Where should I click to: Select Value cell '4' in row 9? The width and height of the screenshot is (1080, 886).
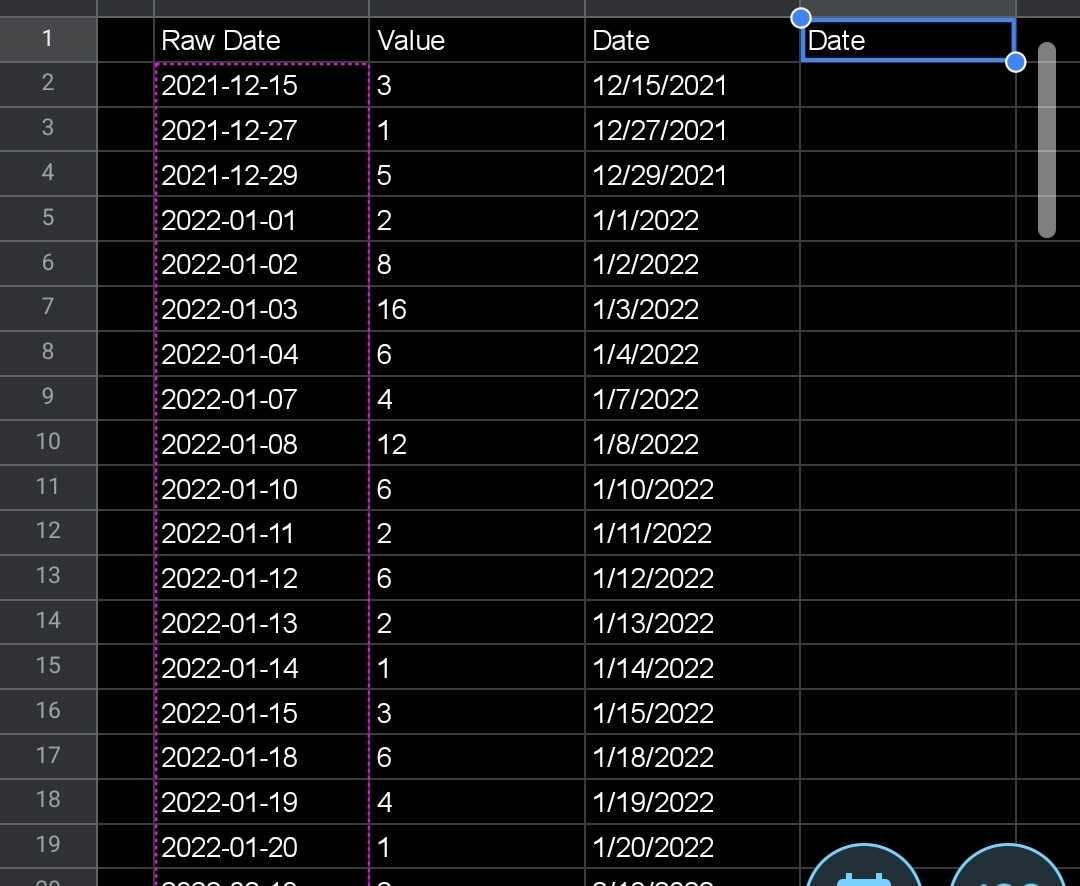pyautogui.click(x=477, y=399)
